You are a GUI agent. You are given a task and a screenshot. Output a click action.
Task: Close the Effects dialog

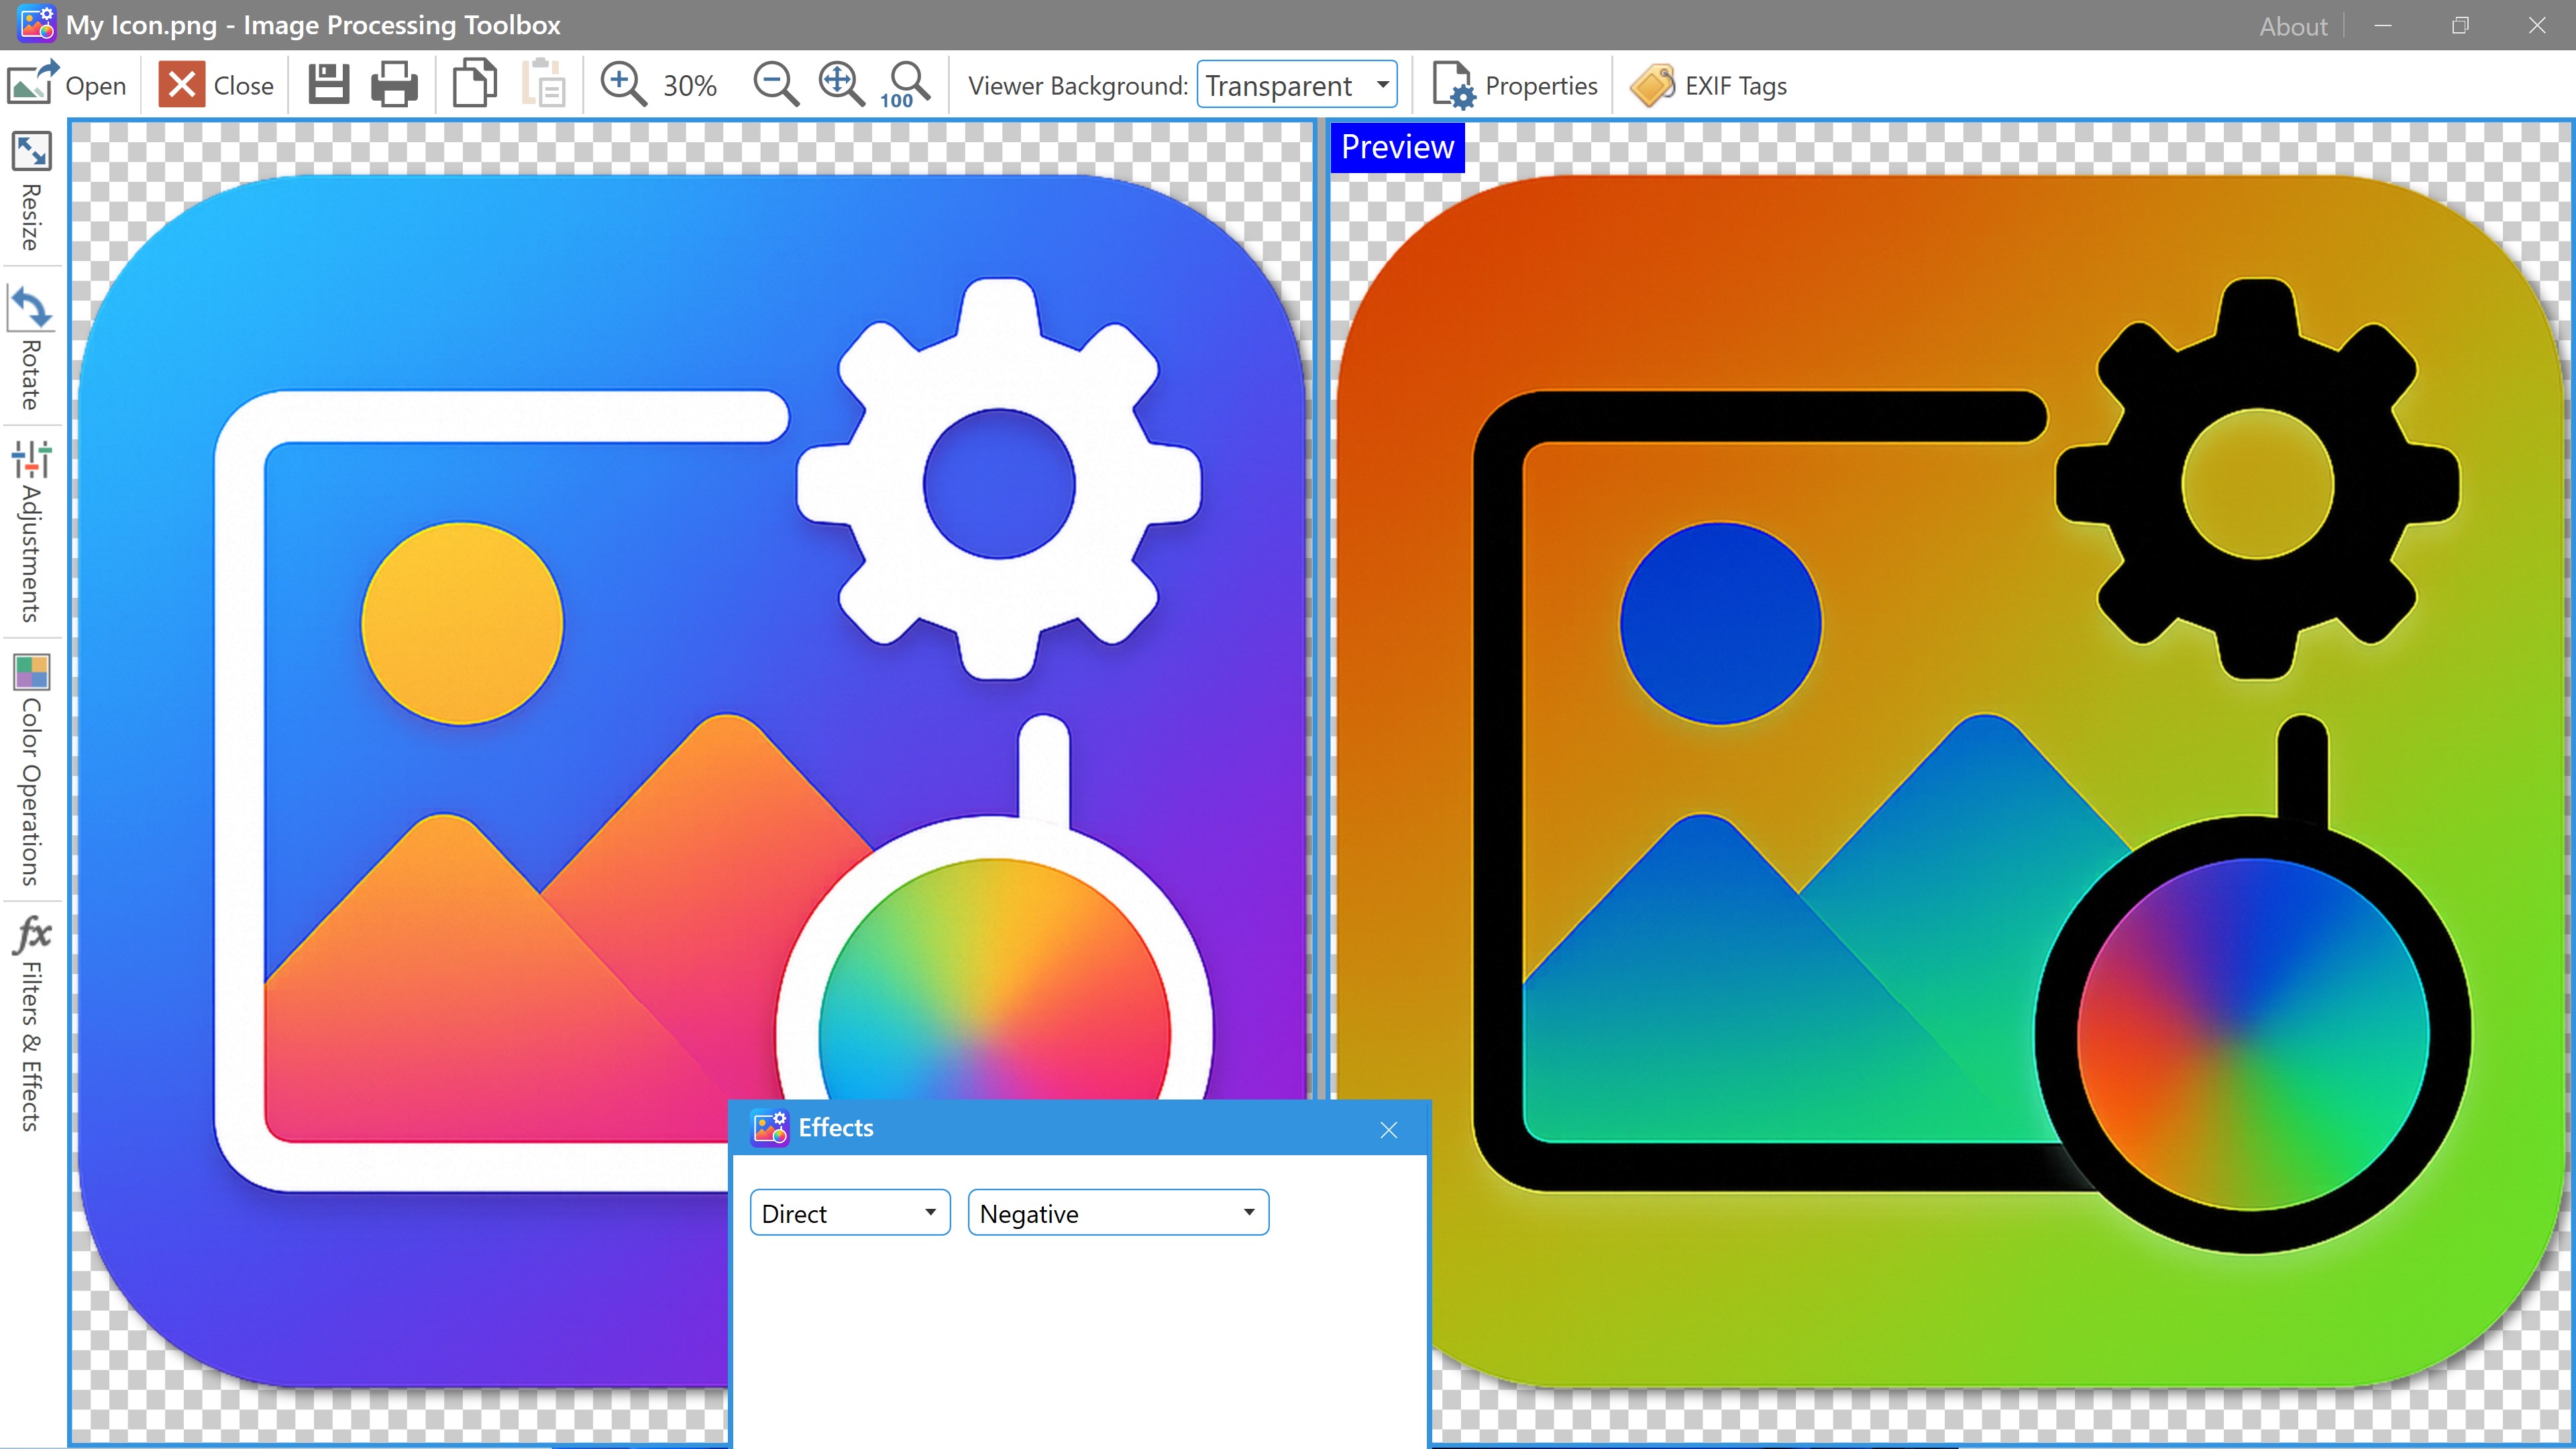[1388, 1130]
